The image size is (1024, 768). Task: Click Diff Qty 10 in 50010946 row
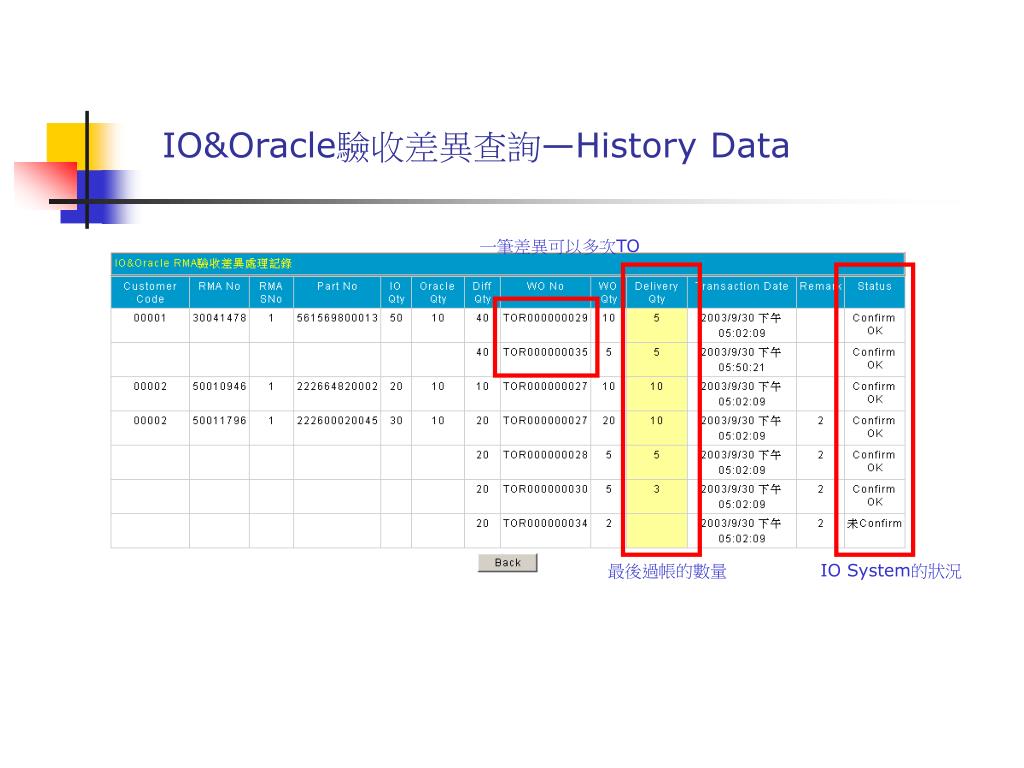[x=482, y=387]
